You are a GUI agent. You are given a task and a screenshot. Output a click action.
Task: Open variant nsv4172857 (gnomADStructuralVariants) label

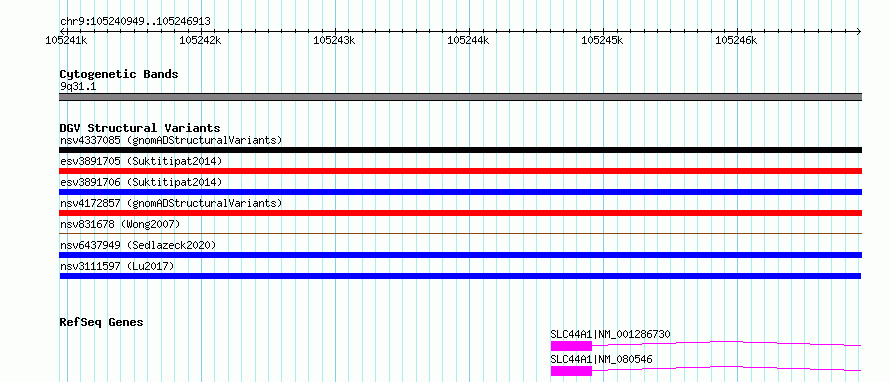[x=171, y=203]
